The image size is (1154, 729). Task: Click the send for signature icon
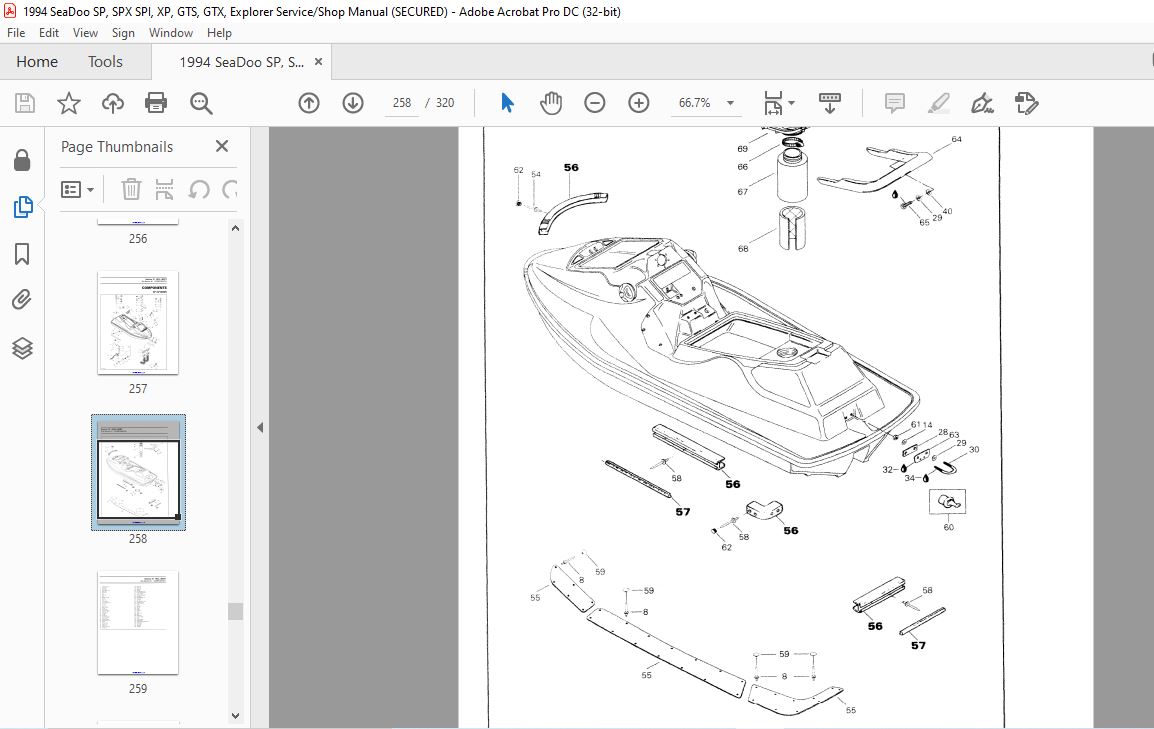pos(1027,103)
